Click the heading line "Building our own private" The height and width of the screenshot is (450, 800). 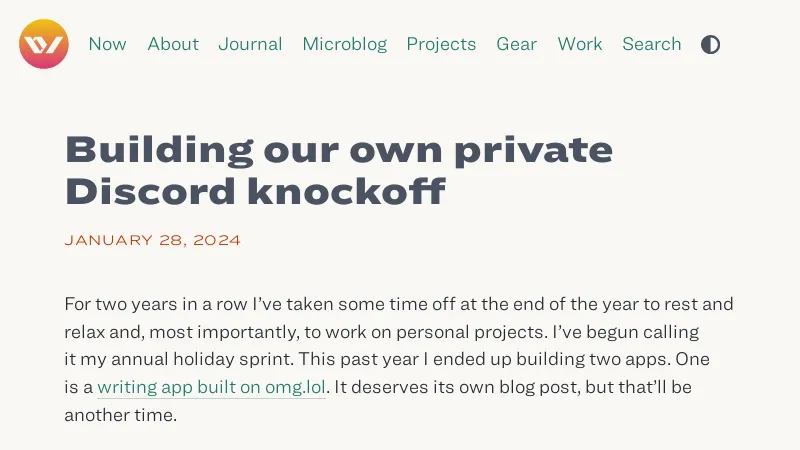point(338,150)
